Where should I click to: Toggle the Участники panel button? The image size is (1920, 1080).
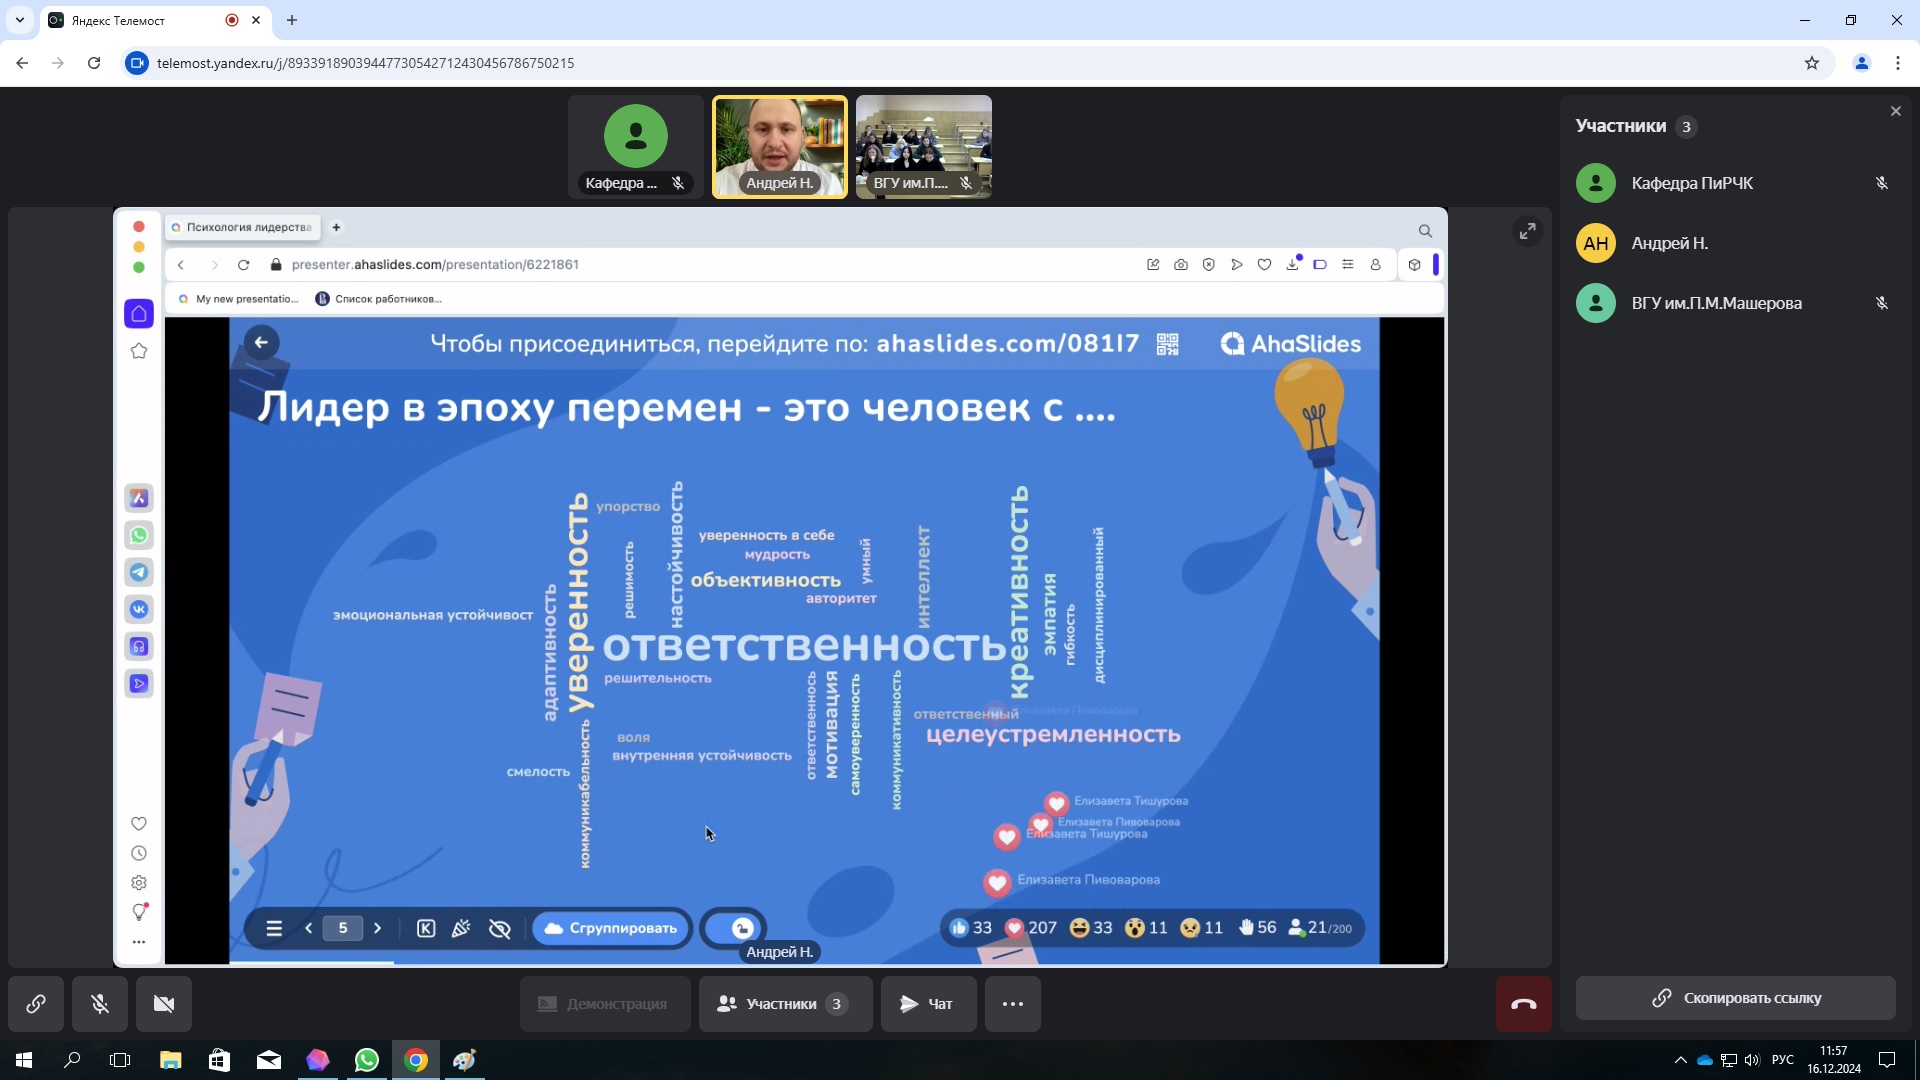click(785, 1004)
